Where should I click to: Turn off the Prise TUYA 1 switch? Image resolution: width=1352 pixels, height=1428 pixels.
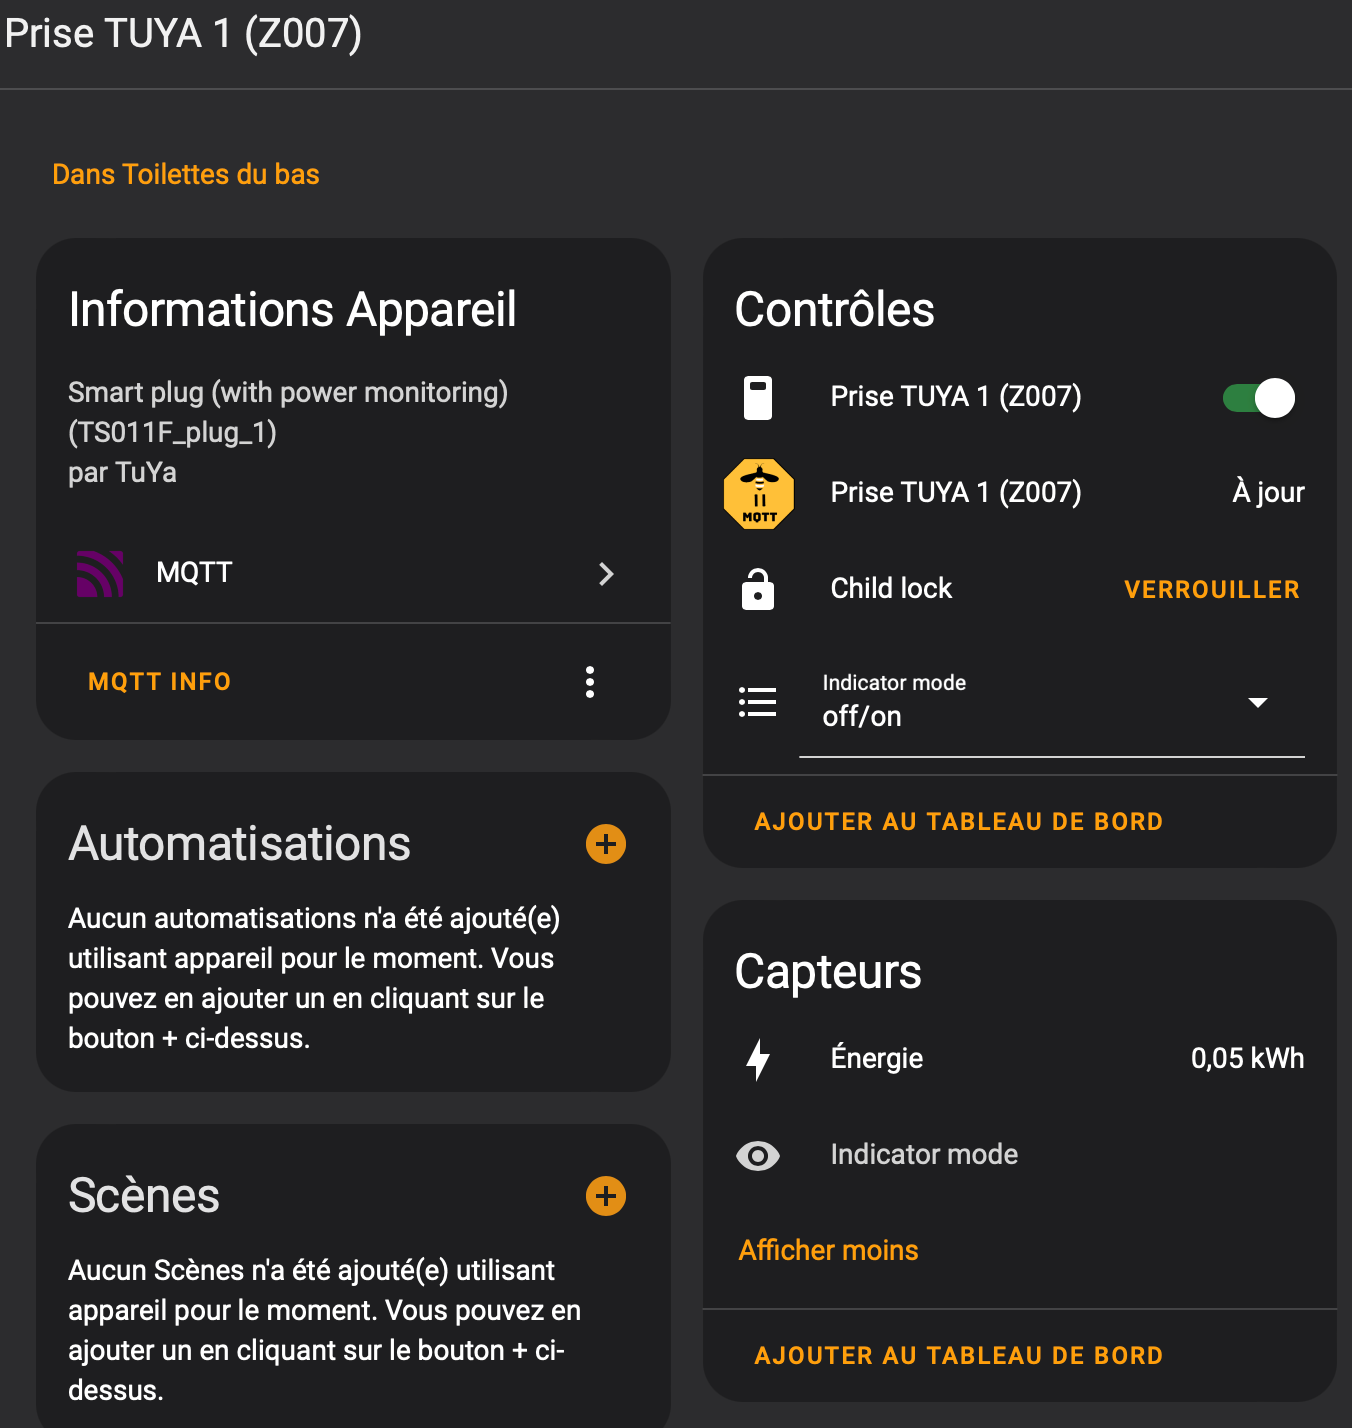(1259, 398)
